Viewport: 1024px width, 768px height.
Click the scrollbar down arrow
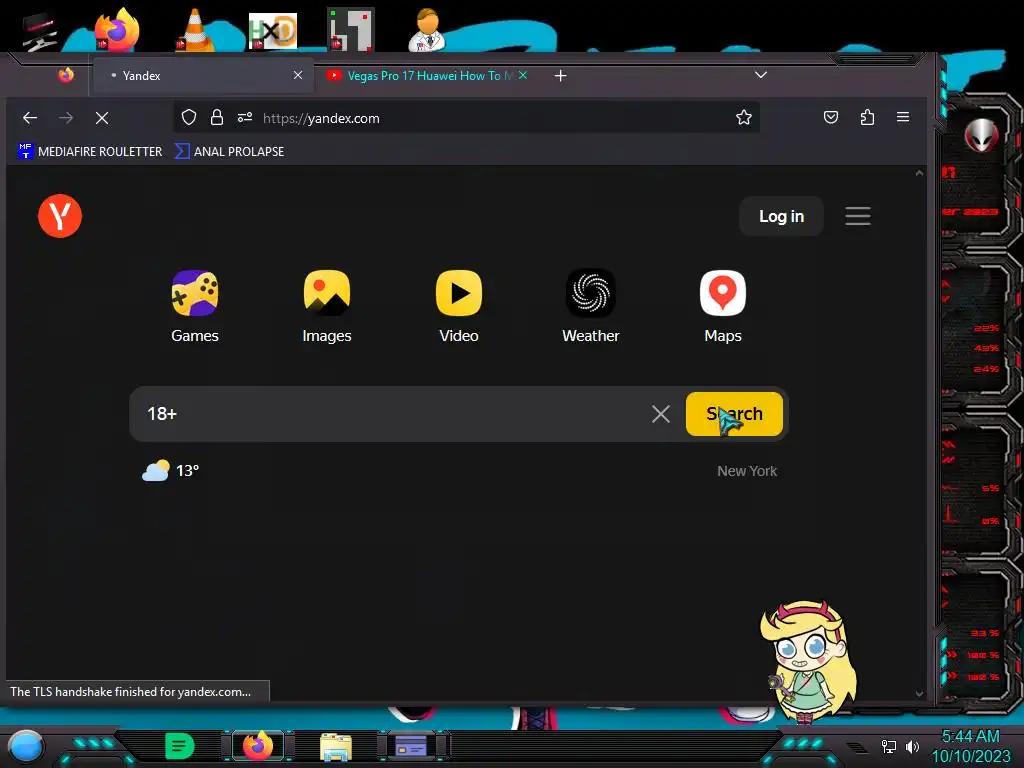920,693
